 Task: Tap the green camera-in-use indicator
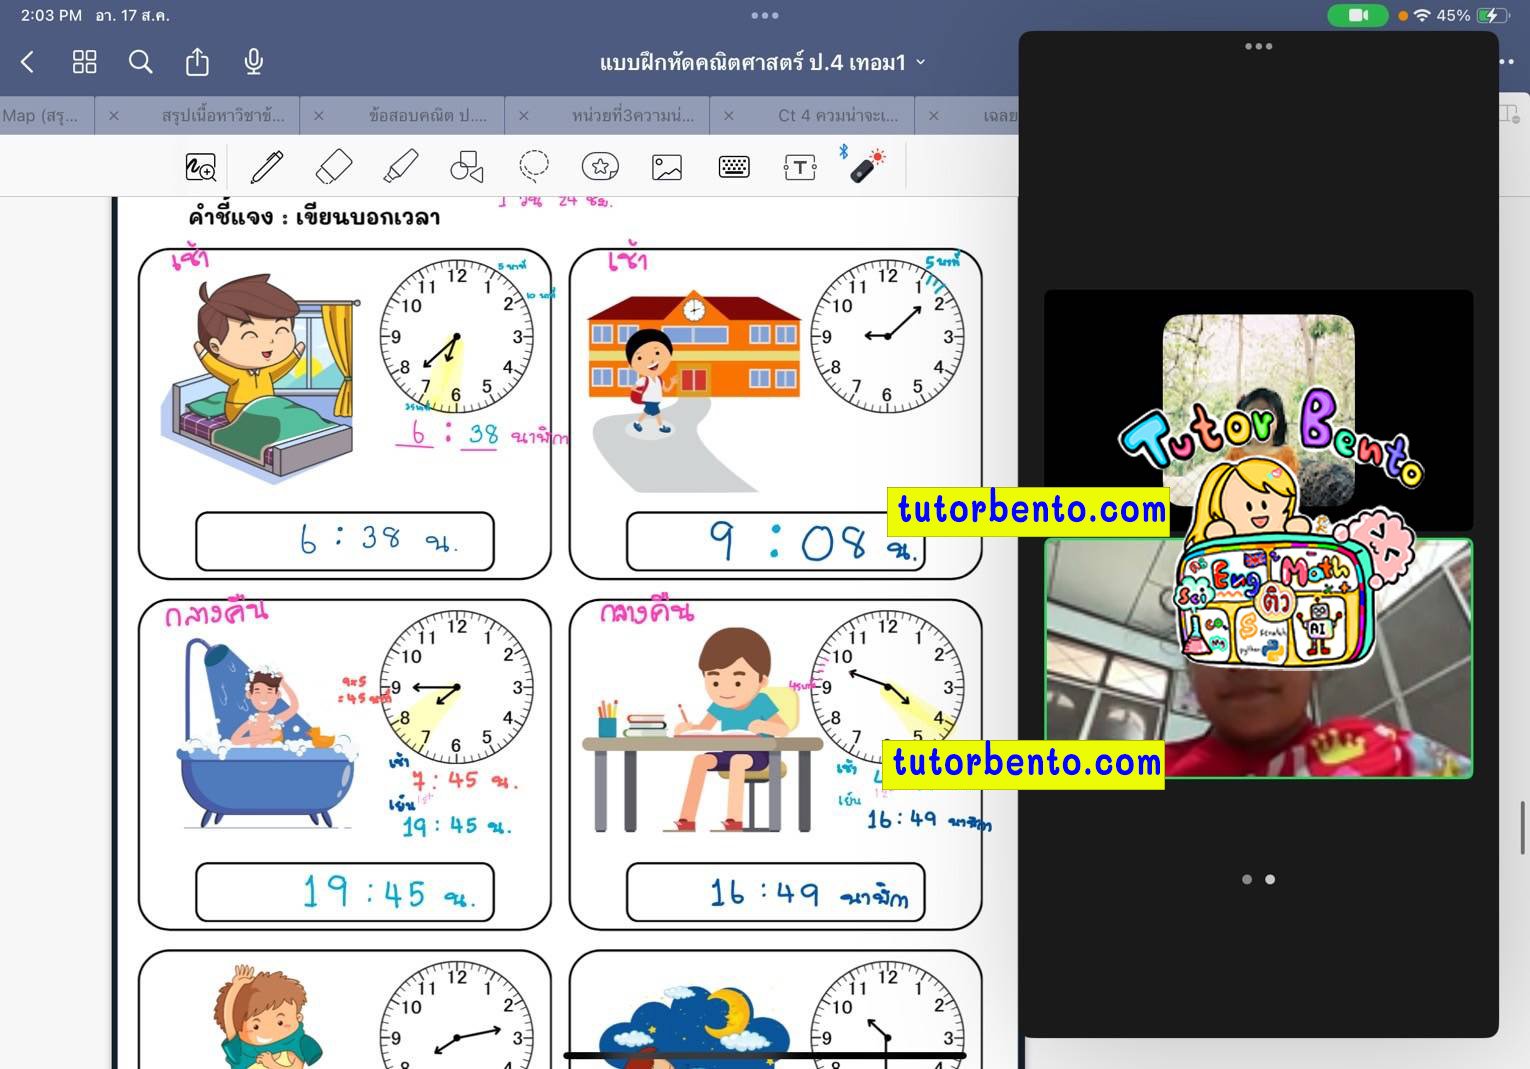(x=1358, y=15)
